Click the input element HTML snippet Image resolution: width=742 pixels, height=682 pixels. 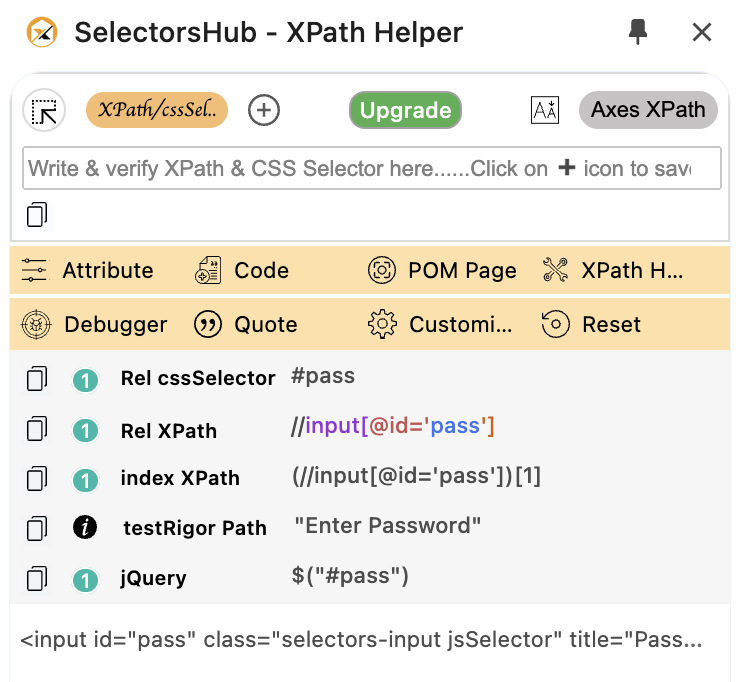[362, 640]
